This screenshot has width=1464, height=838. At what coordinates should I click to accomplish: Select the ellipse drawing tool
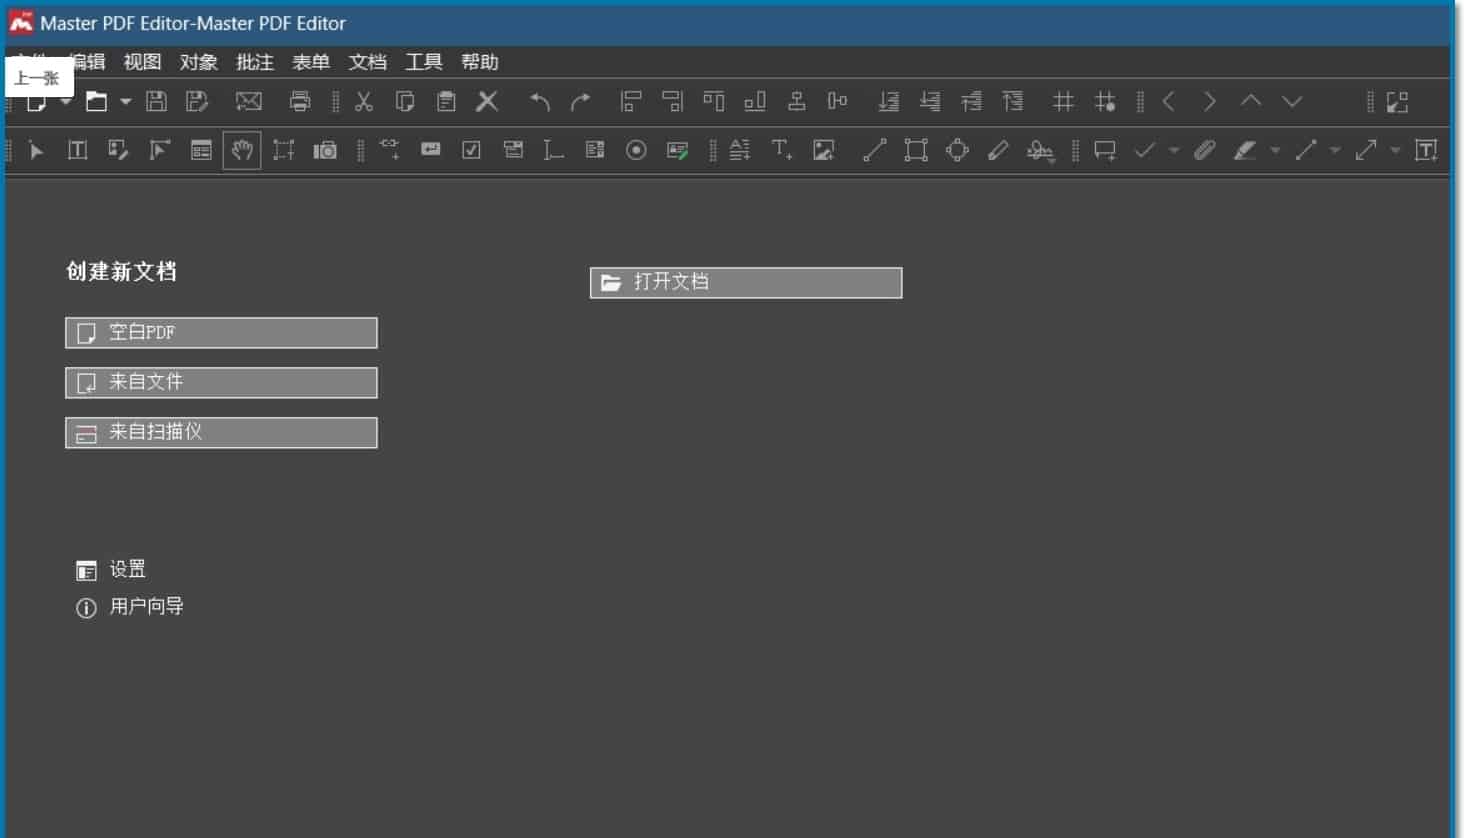point(957,150)
